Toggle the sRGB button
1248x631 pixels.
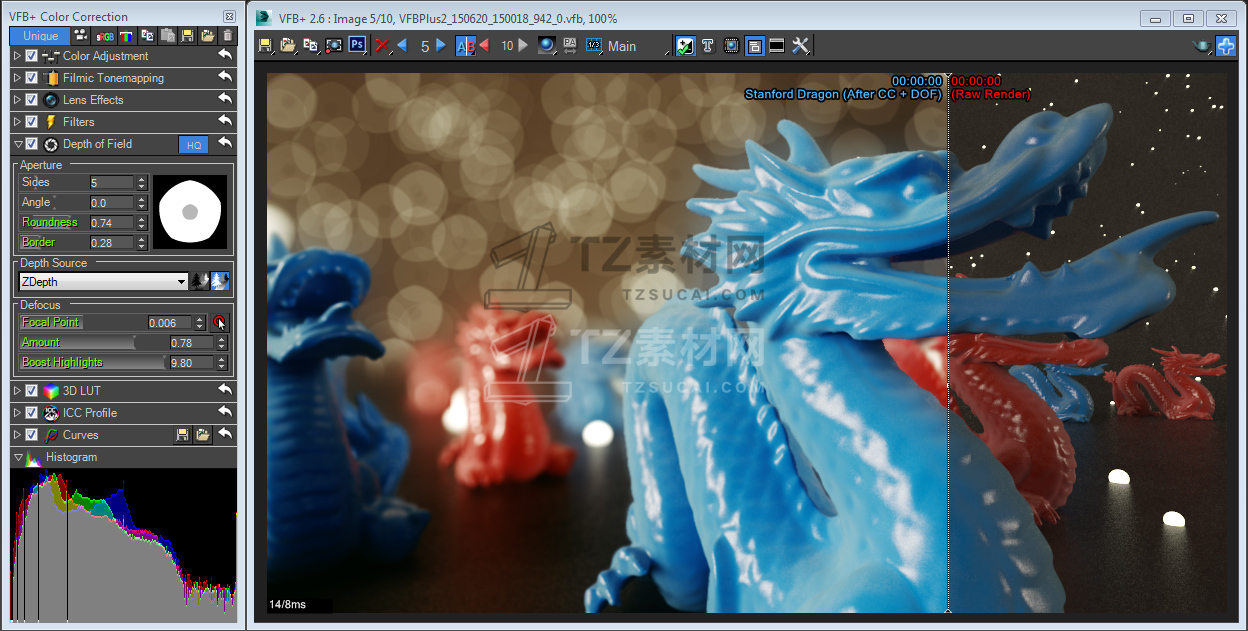pos(105,36)
